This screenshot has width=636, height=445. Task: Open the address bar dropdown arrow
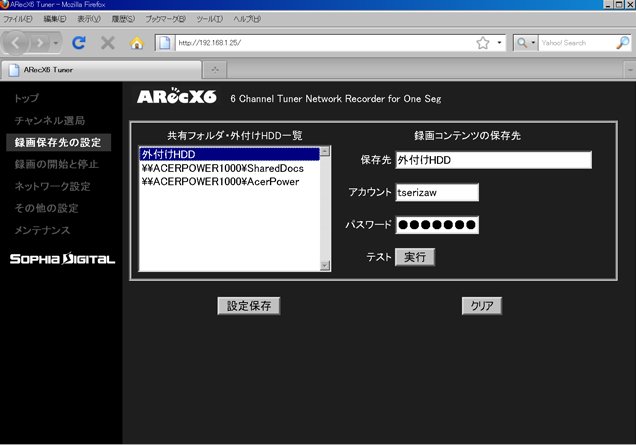(x=499, y=43)
